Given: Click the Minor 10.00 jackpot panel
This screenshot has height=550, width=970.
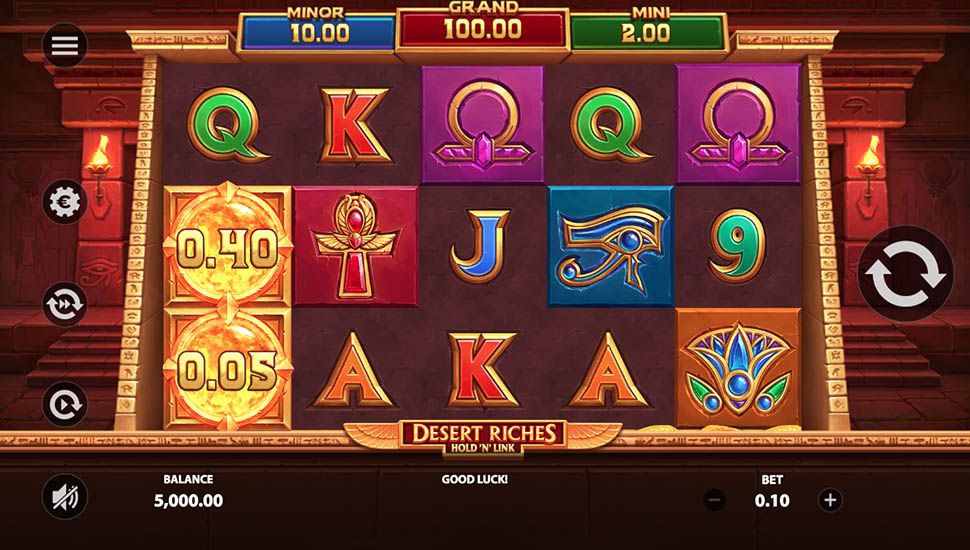Looking at the screenshot, I should click(x=318, y=32).
